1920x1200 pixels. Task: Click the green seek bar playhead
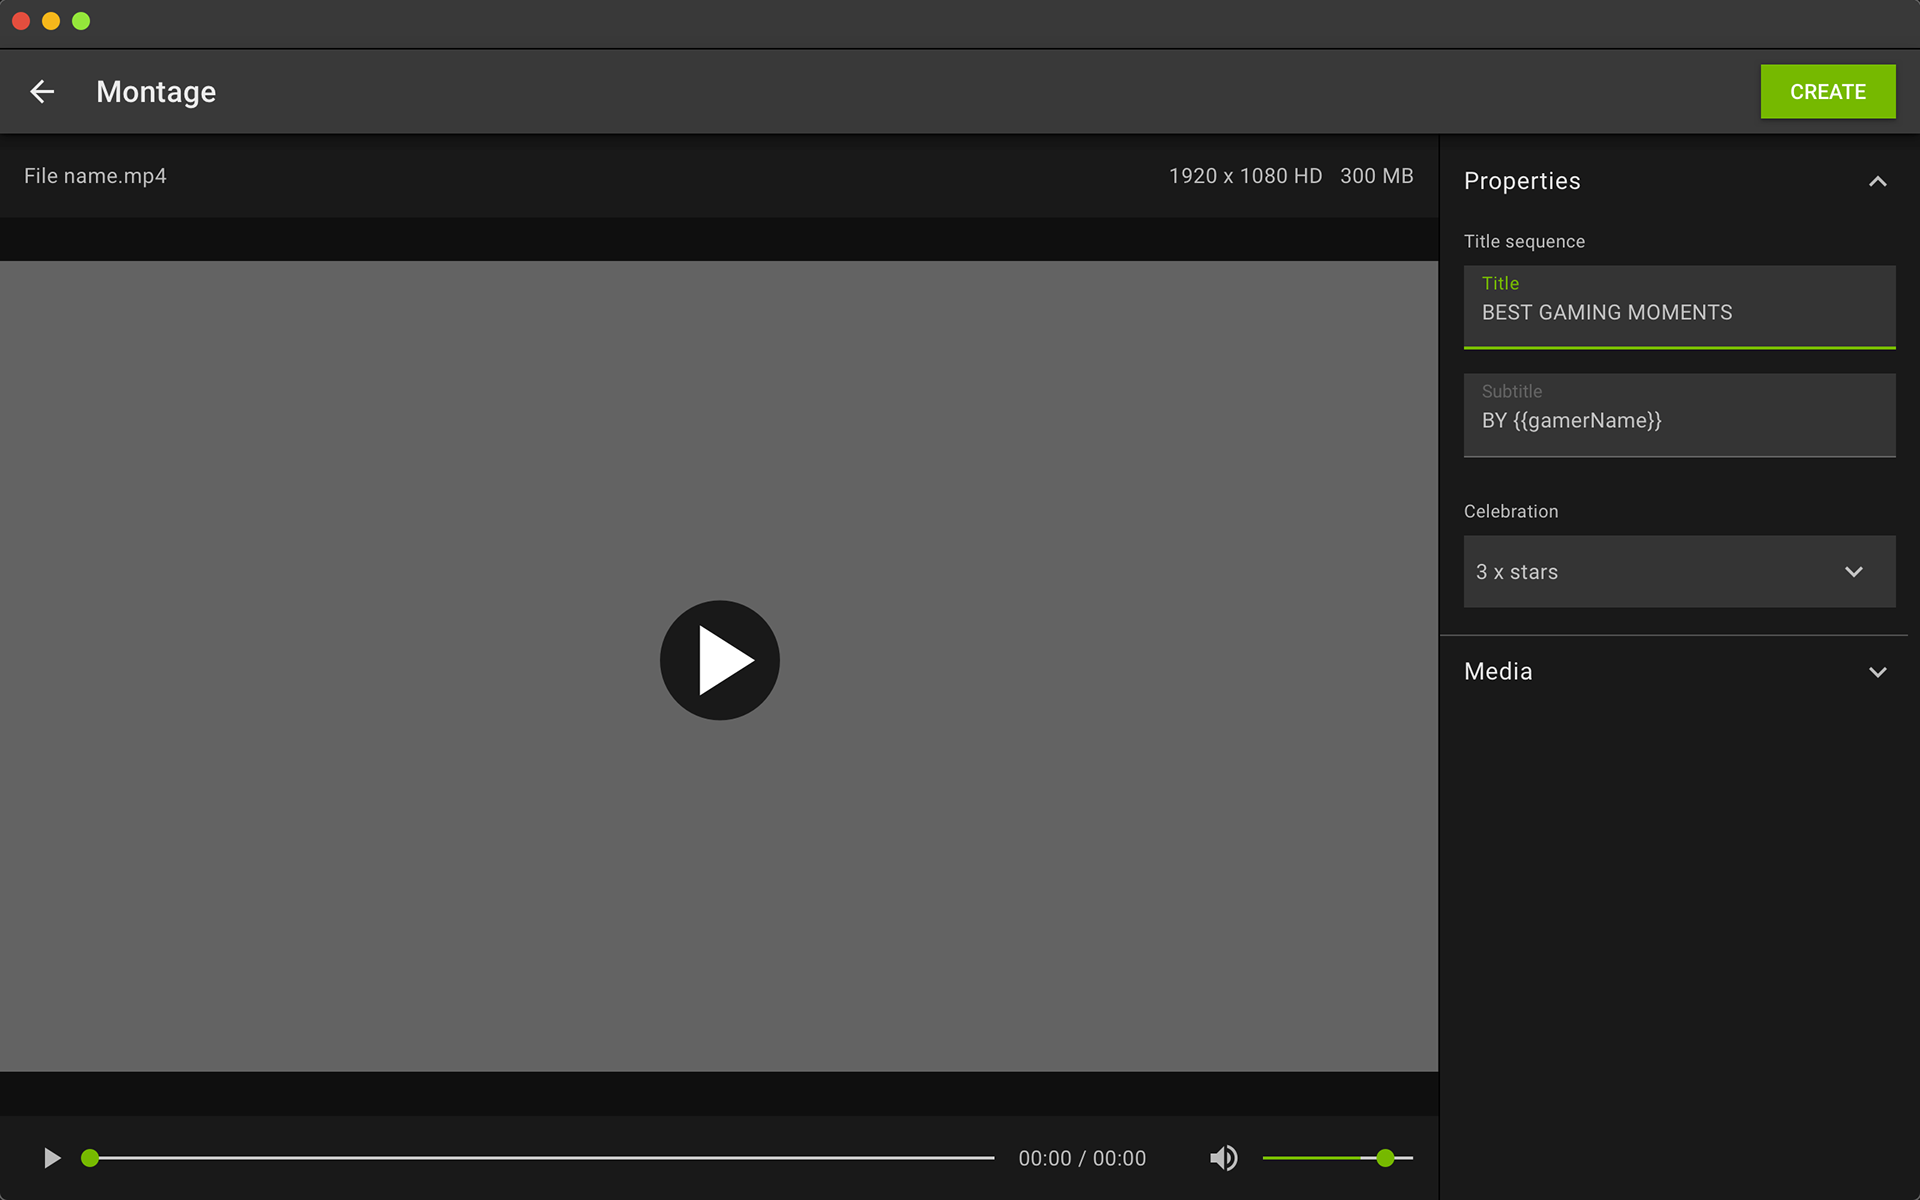pos(90,1158)
